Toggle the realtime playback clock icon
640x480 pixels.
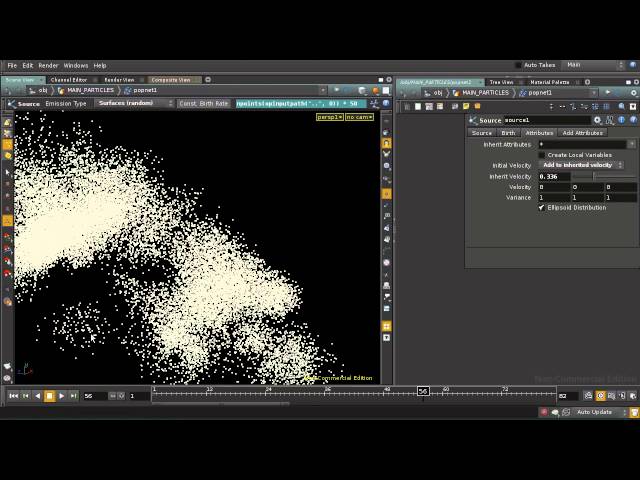[600, 396]
